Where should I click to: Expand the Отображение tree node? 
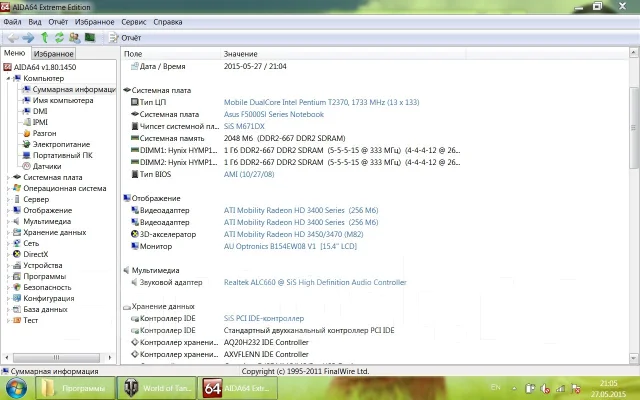pyautogui.click(x=8, y=211)
